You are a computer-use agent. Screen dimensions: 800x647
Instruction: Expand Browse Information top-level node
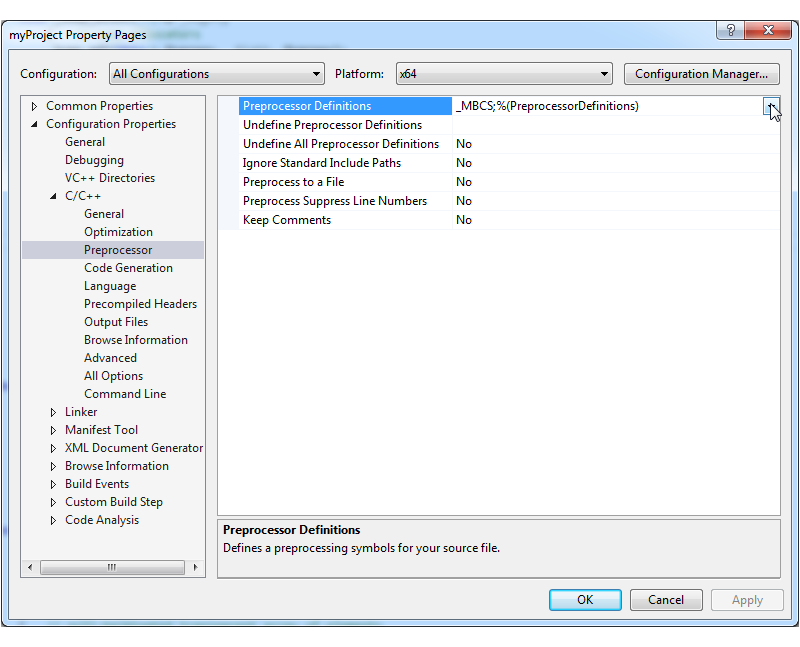point(53,466)
